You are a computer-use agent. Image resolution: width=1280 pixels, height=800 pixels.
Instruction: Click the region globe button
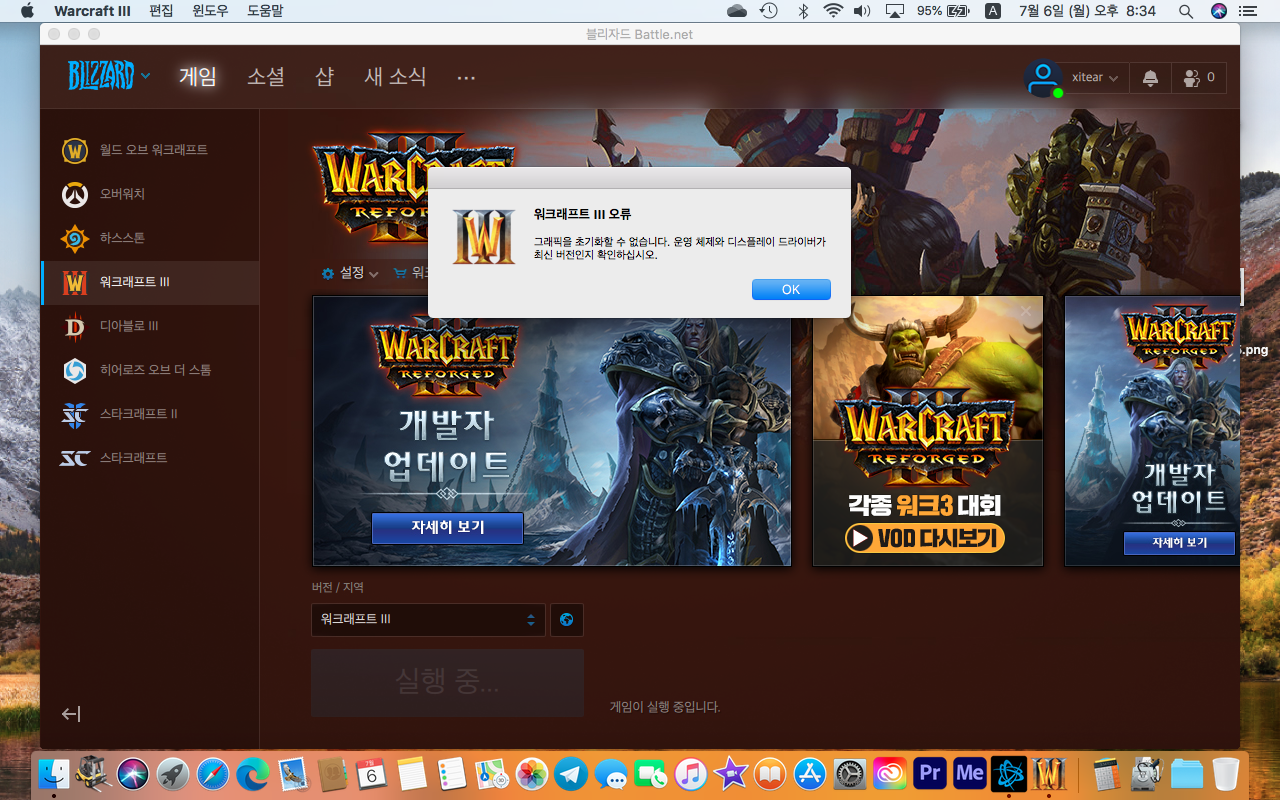click(x=567, y=619)
